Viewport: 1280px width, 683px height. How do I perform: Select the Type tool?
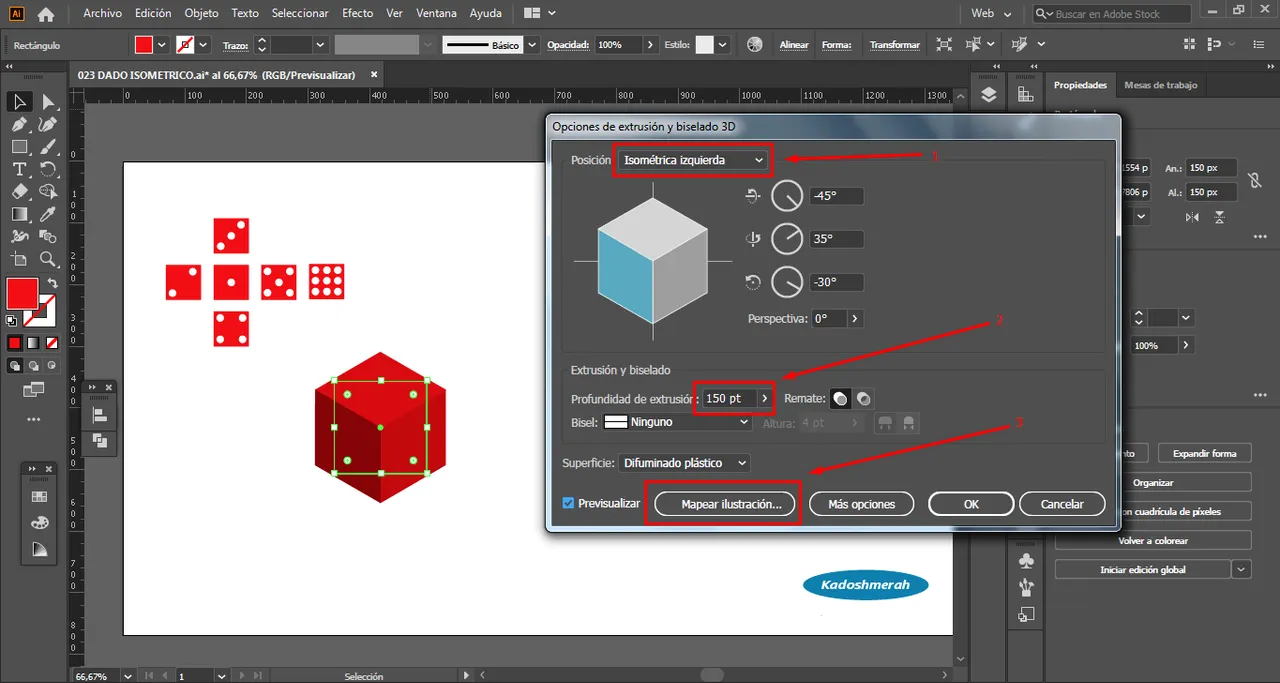pyautogui.click(x=19, y=169)
